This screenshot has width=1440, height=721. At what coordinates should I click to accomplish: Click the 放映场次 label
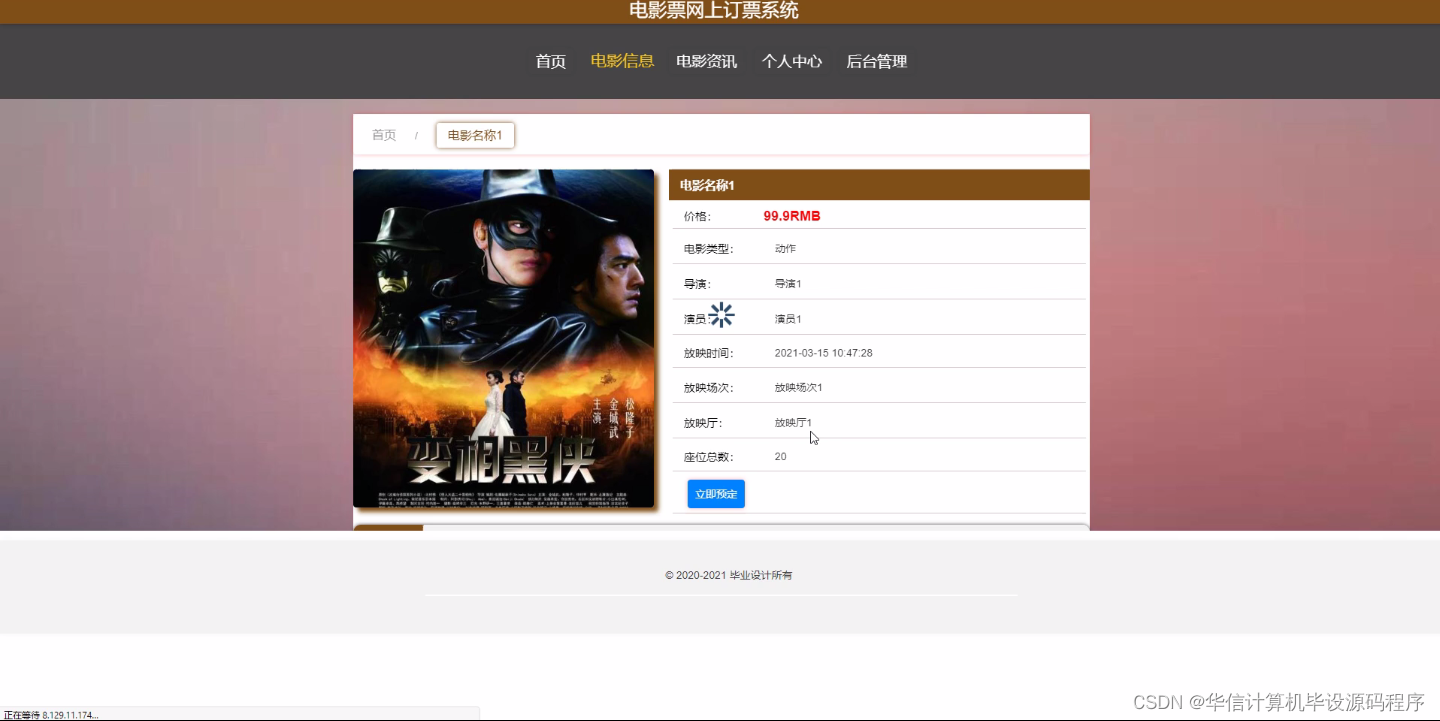tap(708, 387)
